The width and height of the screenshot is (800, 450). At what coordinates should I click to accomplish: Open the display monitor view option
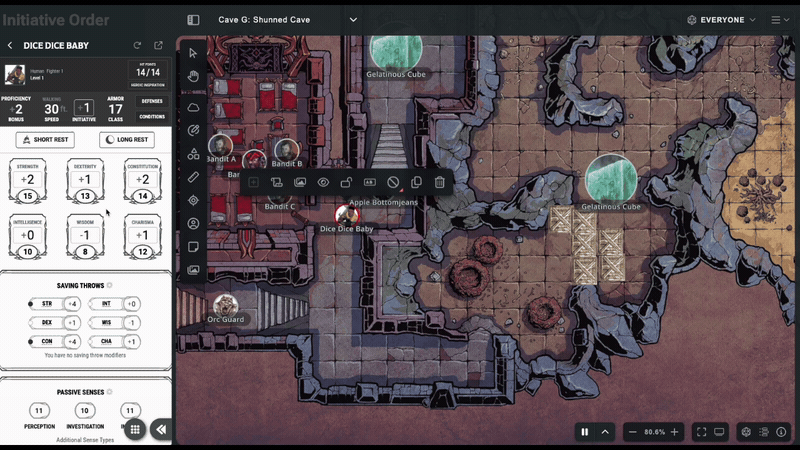point(719,432)
